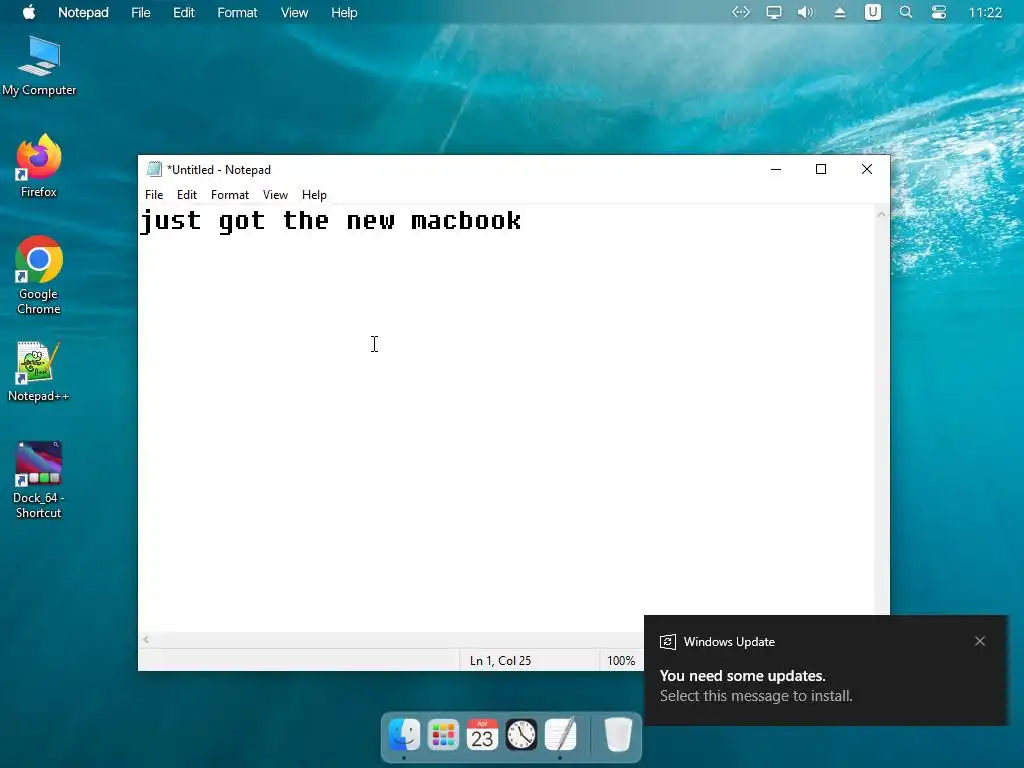1024x768 pixels.
Task: Click the 11:22 clock in menu bar
Action: 985,12
